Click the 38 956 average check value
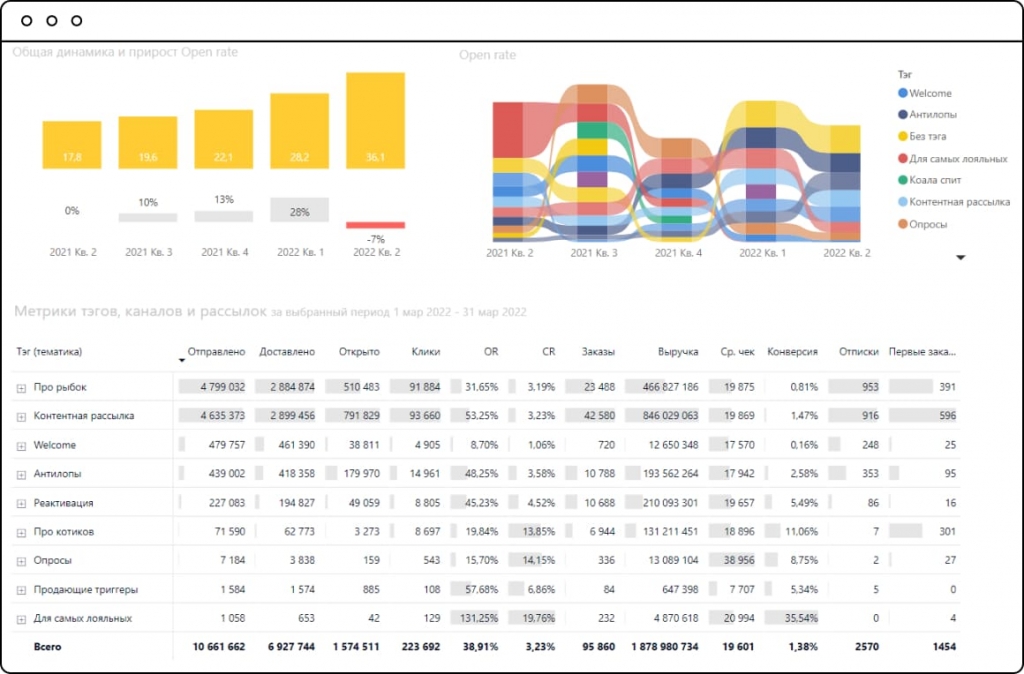 [739, 560]
